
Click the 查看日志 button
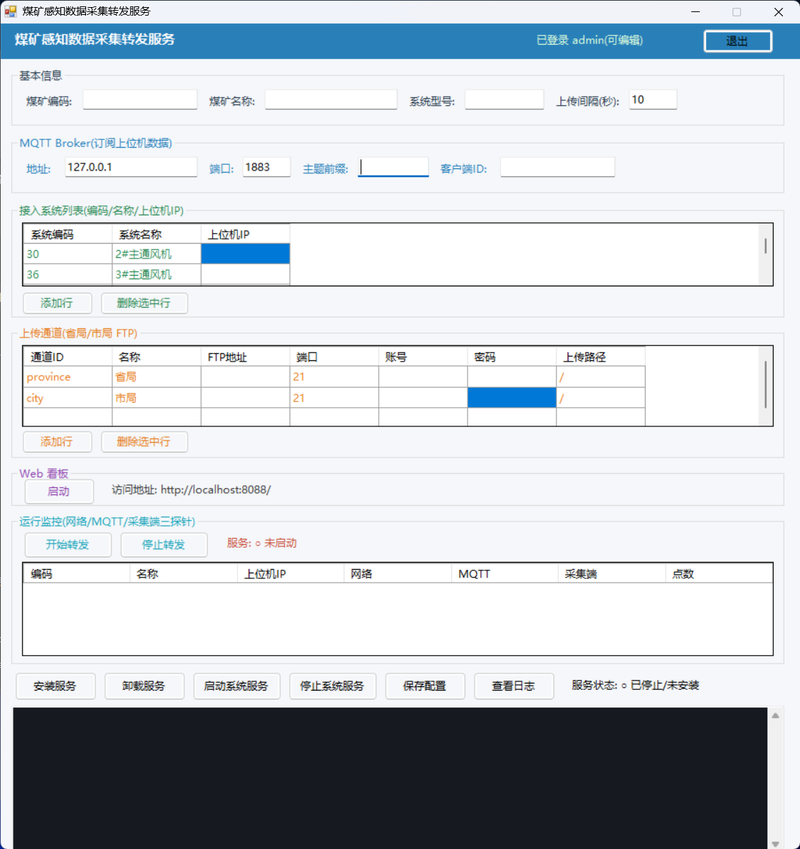(x=514, y=686)
